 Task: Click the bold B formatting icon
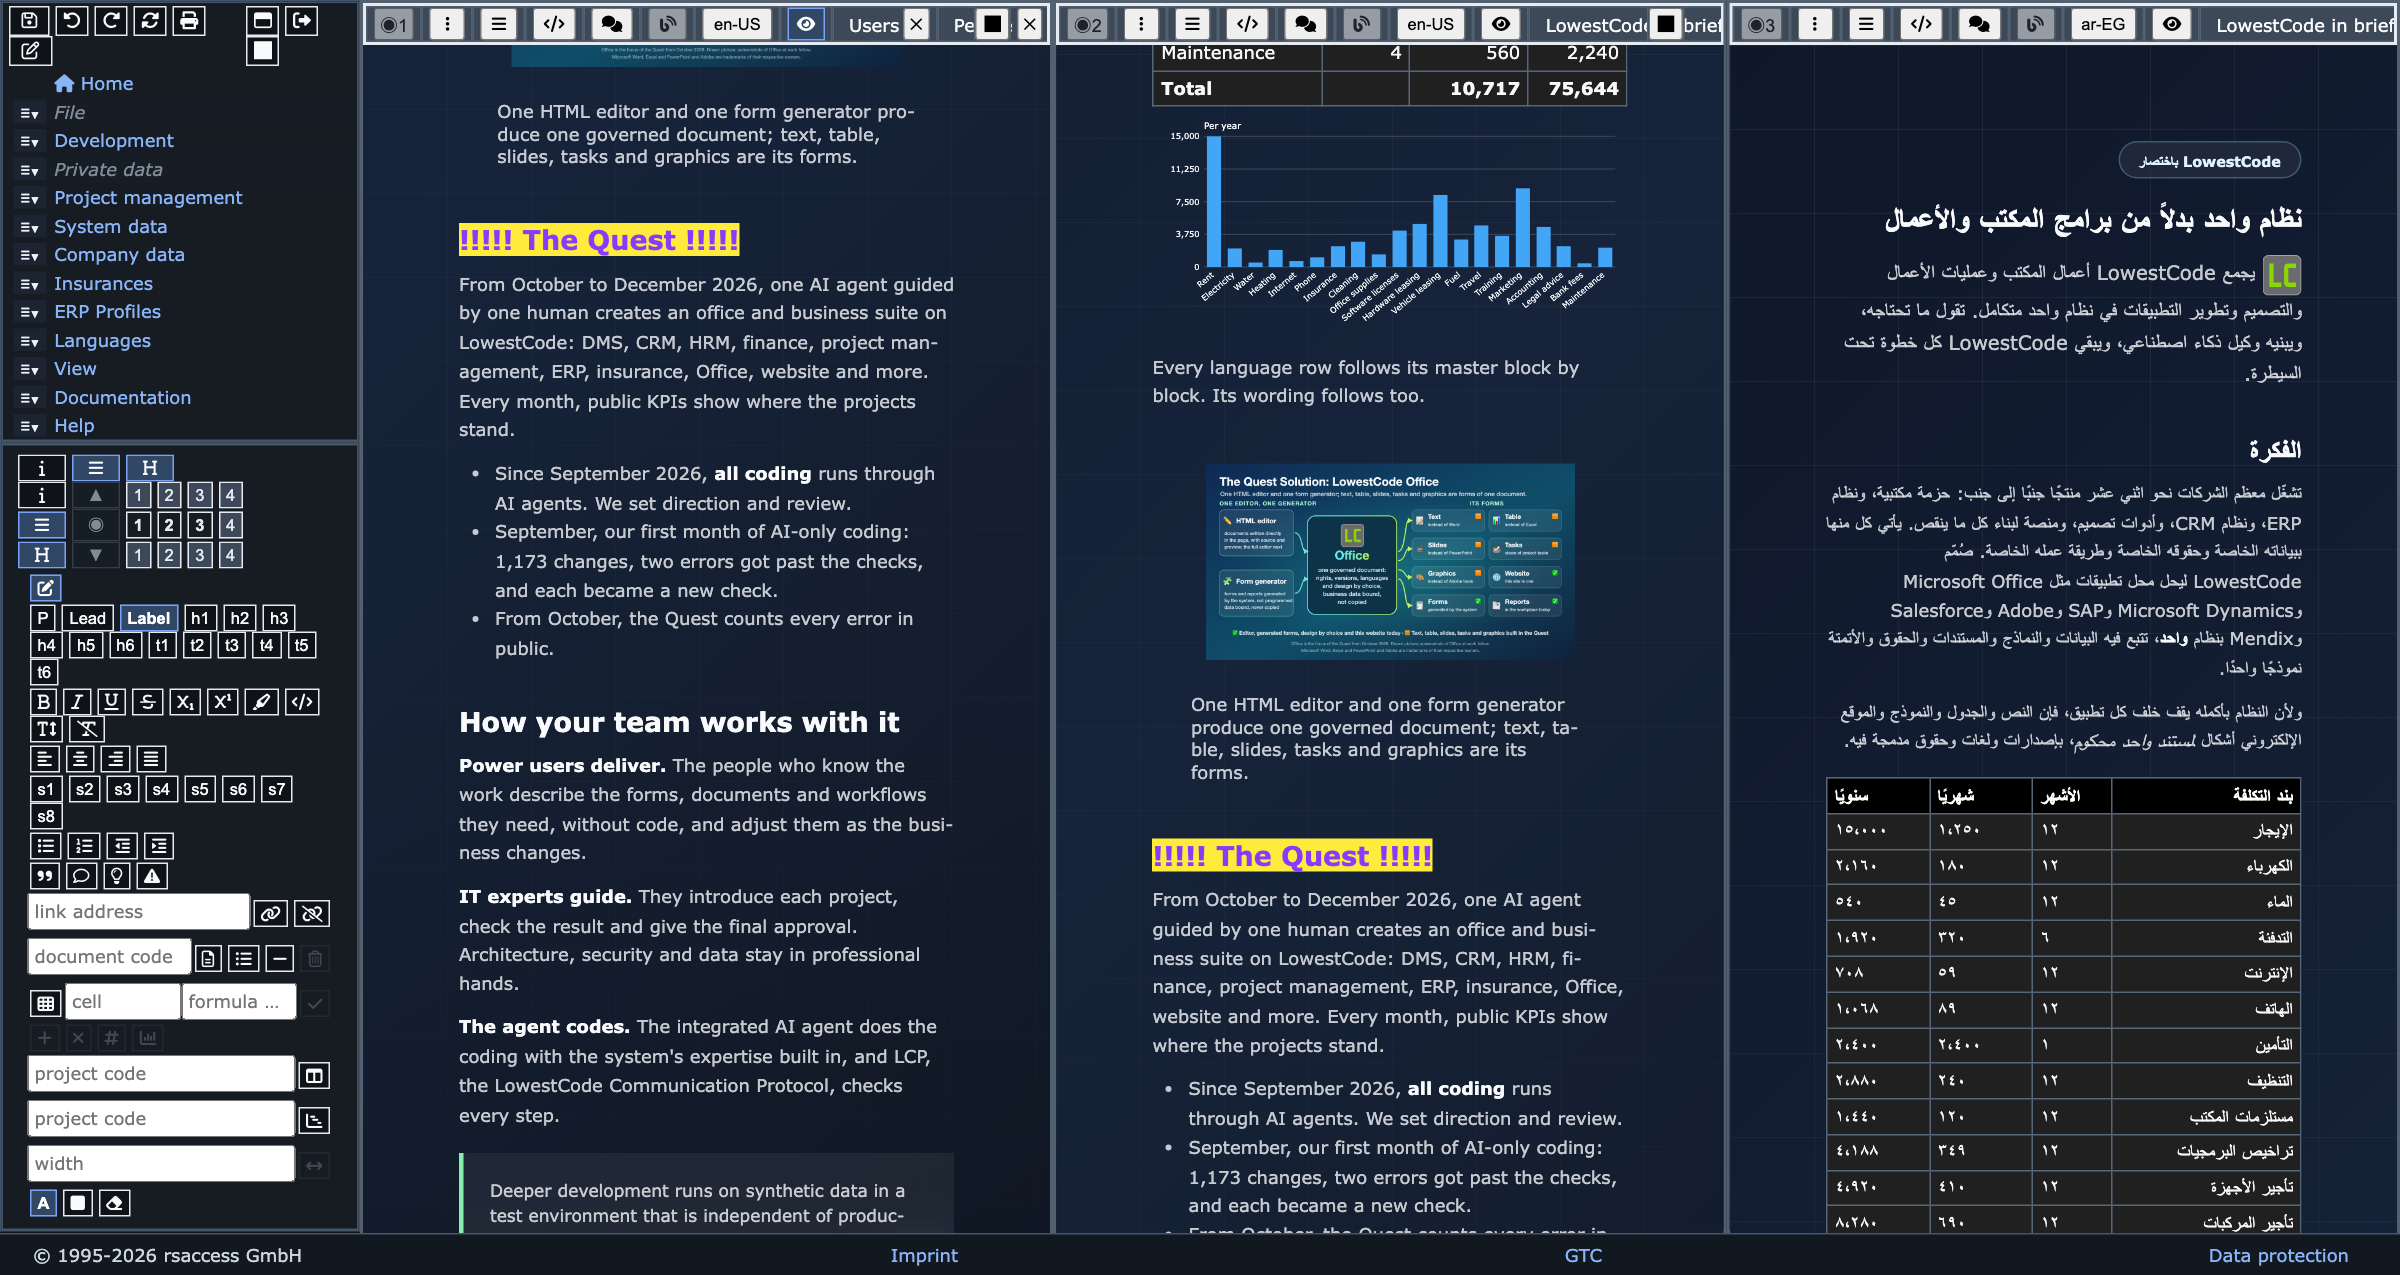[44, 702]
